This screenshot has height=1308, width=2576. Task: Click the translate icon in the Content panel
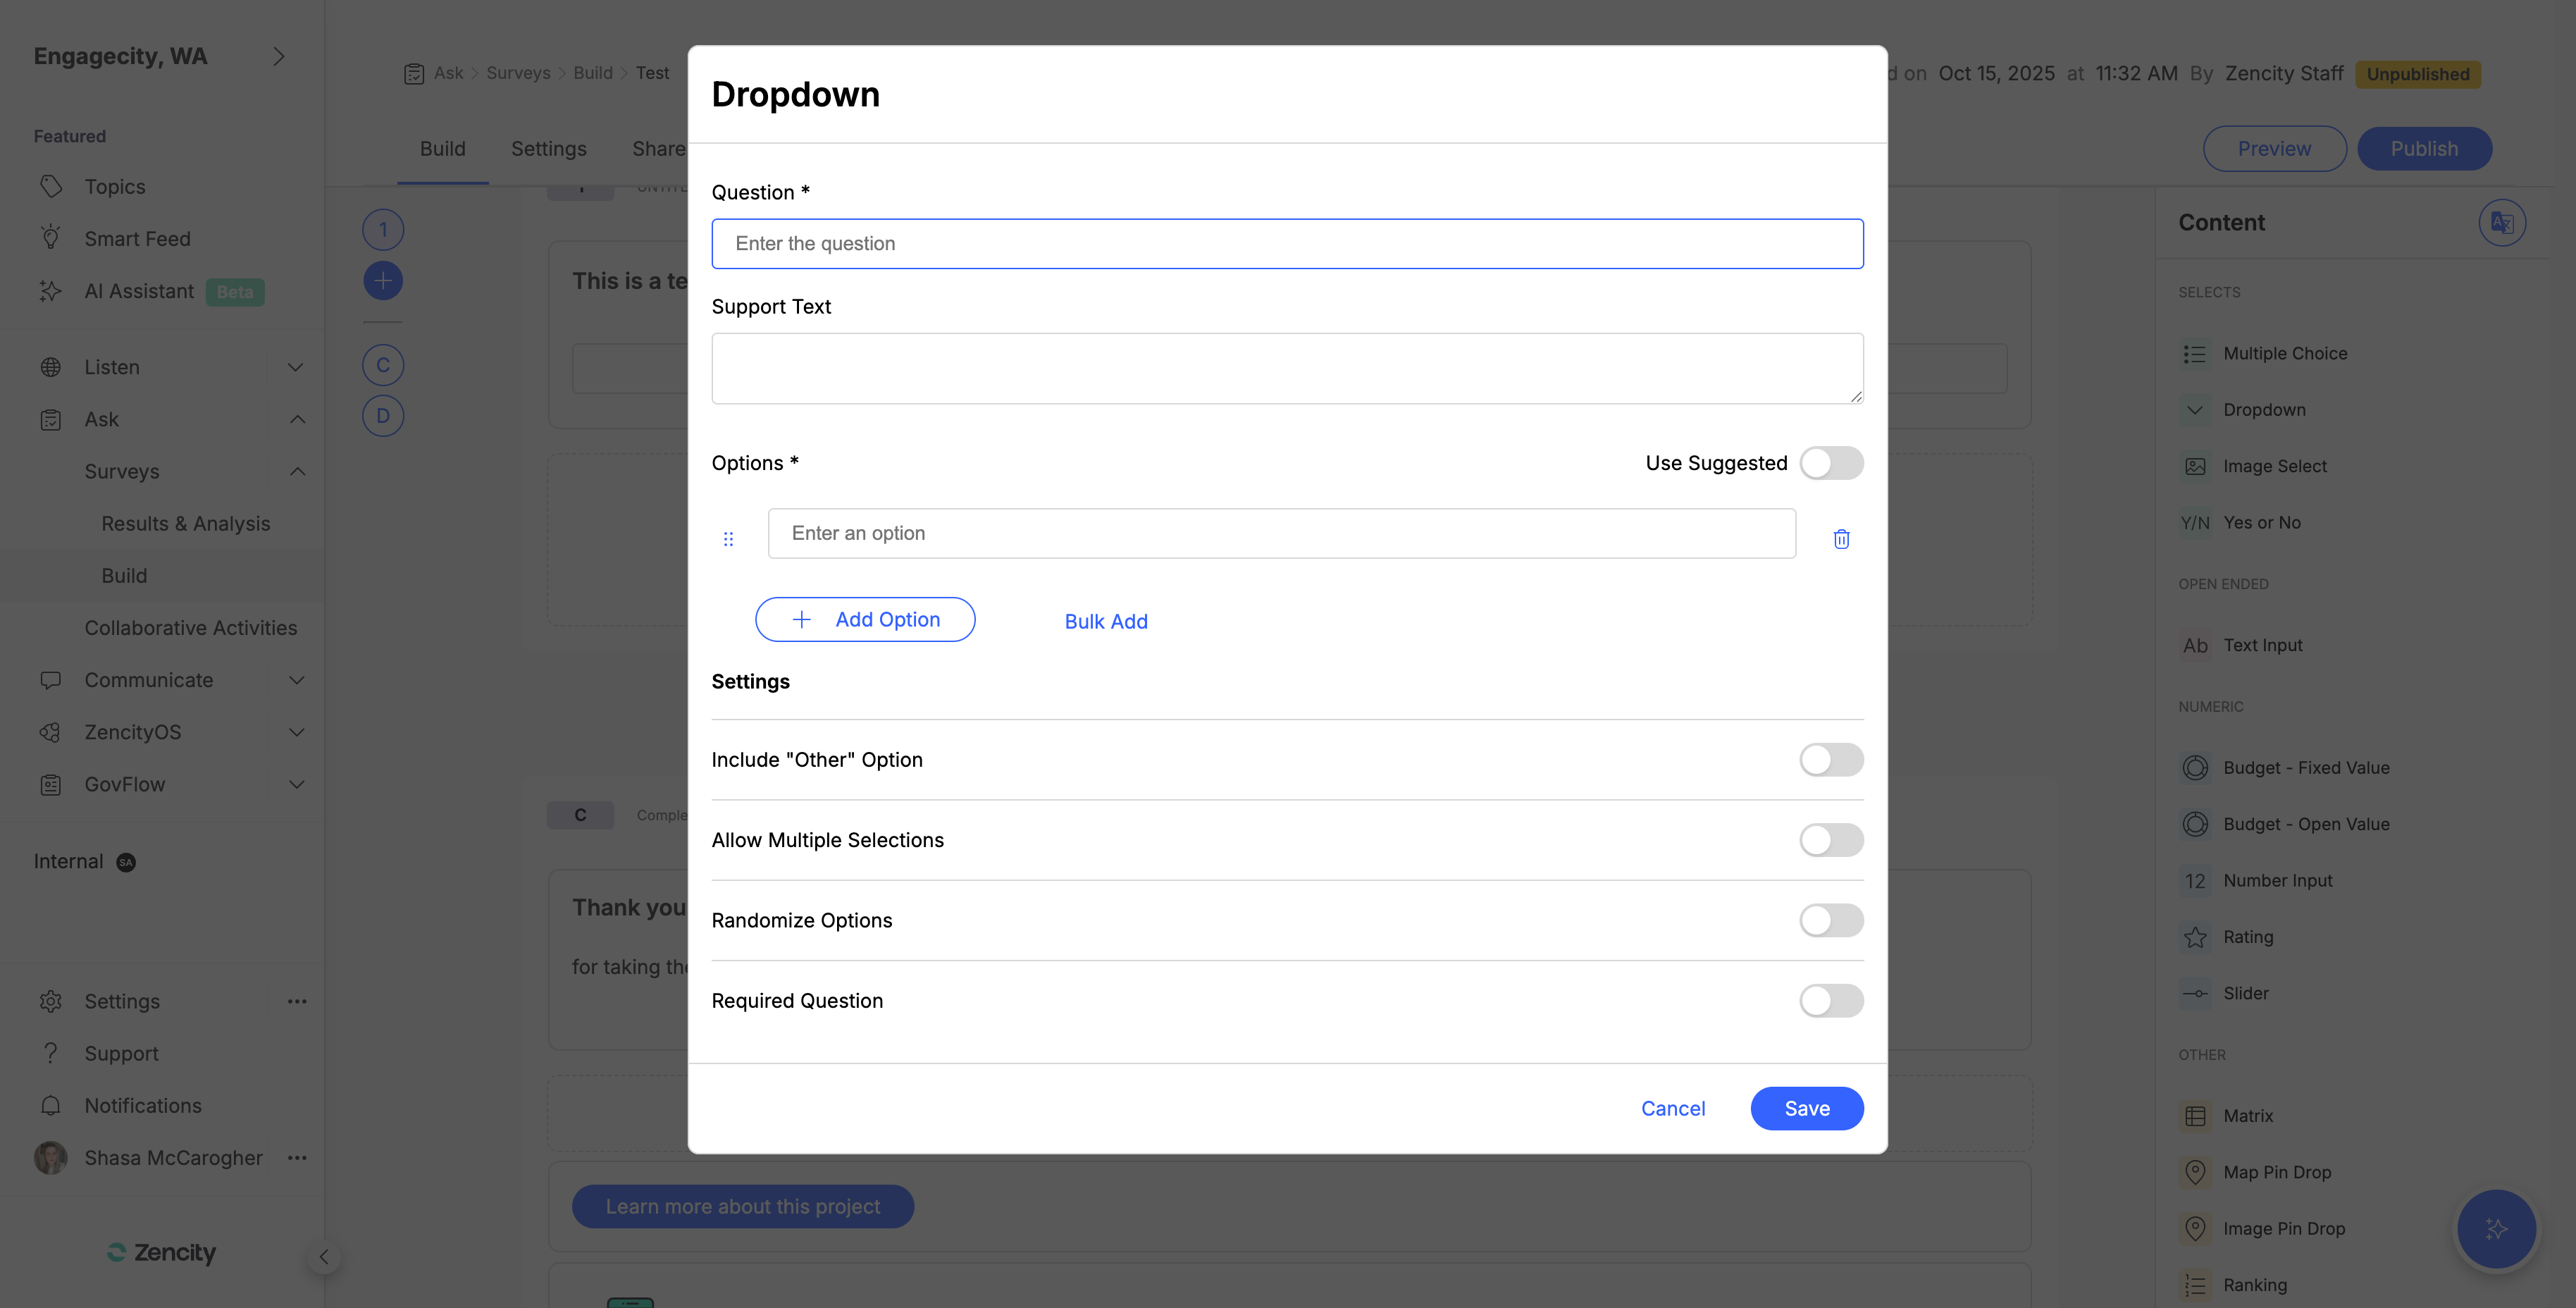(x=2502, y=222)
